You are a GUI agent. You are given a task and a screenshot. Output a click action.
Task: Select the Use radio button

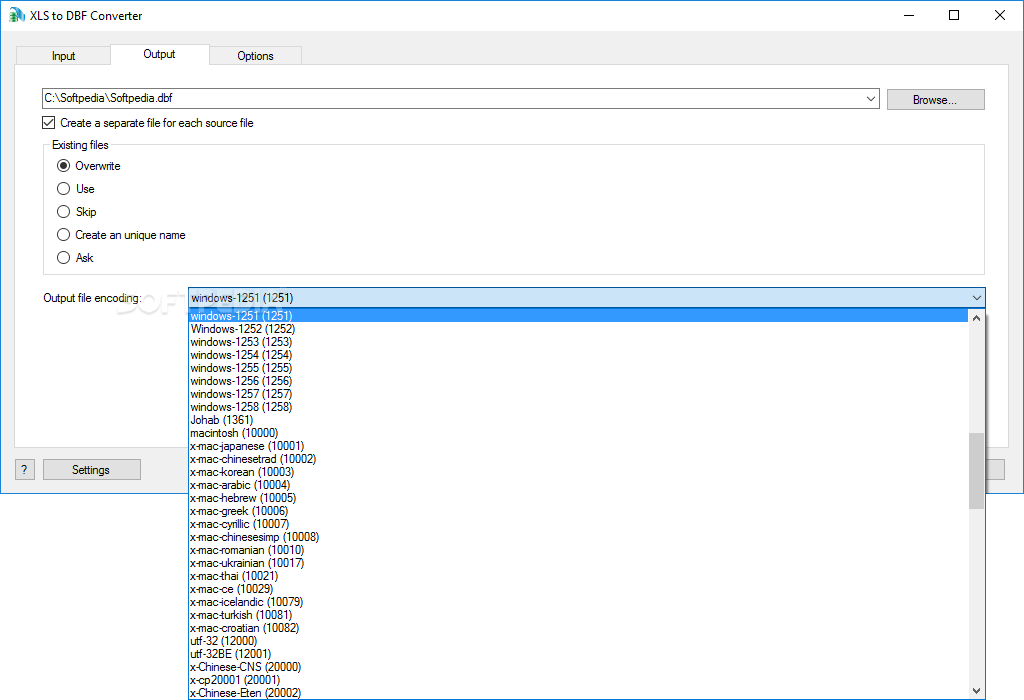click(x=76, y=189)
